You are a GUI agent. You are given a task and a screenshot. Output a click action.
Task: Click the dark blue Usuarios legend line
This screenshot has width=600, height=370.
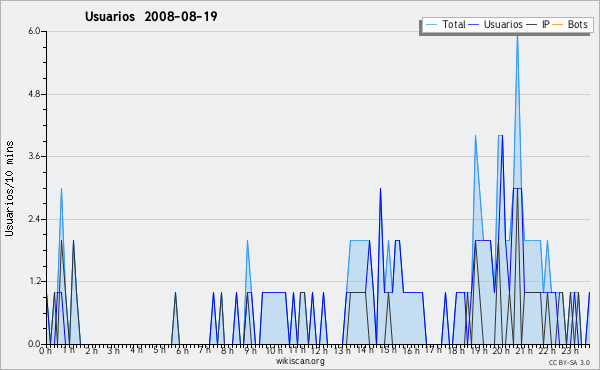474,25
